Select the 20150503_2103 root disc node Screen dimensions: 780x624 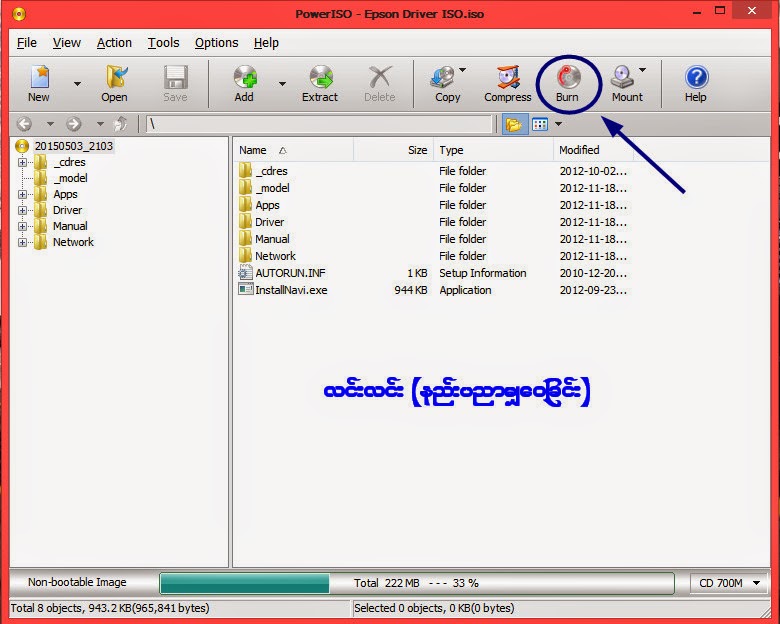73,146
